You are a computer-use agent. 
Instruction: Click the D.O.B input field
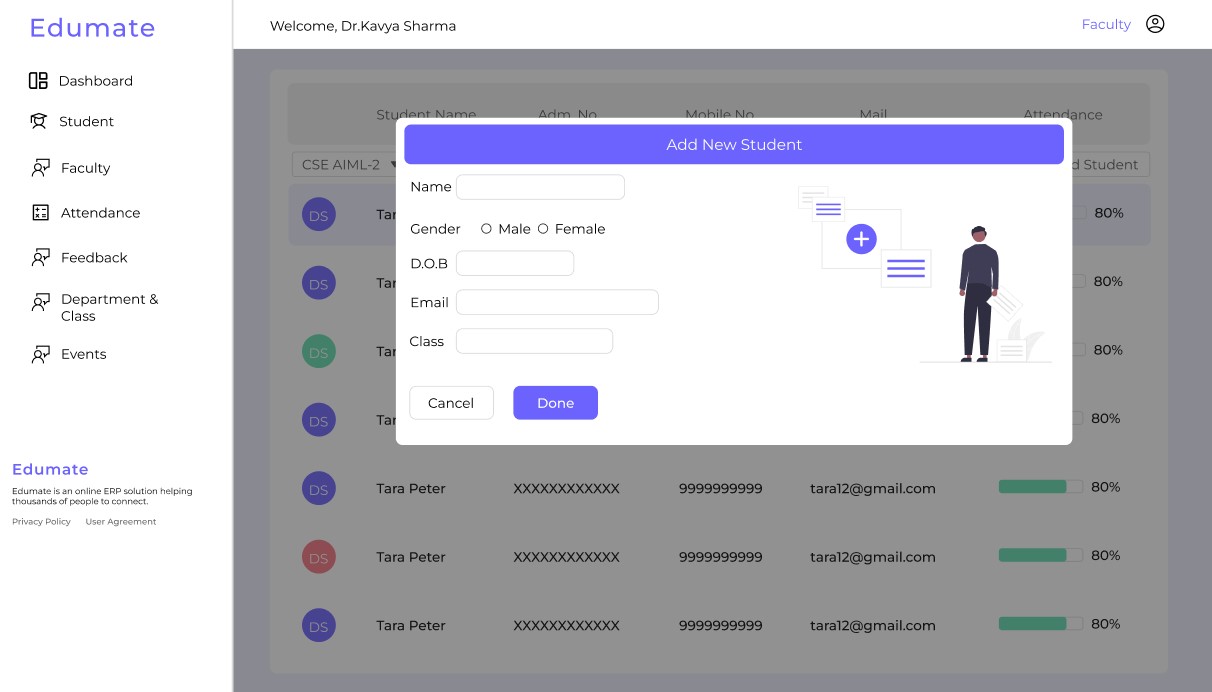515,263
